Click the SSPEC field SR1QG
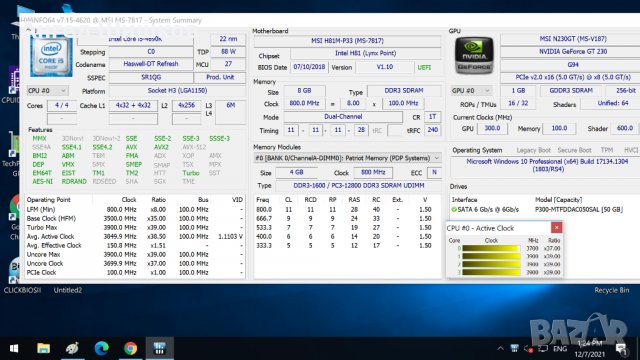640x360 pixels. pyautogui.click(x=151, y=77)
